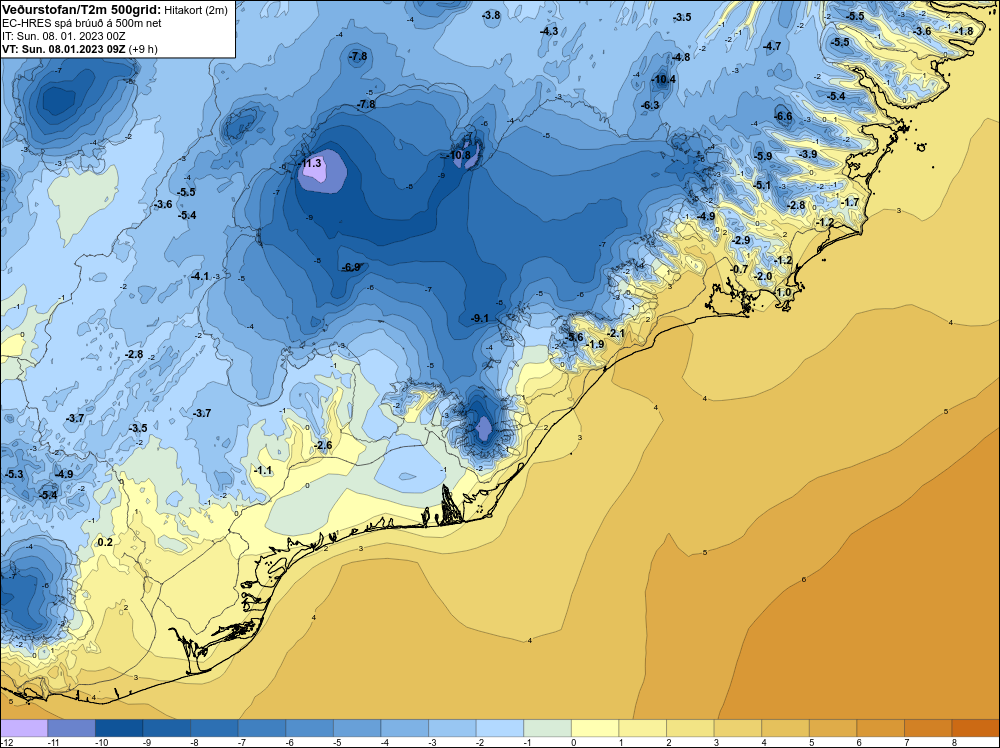The image size is (1000, 748).
Task: Select the -3.9 temperature value
Action: (x=807, y=154)
